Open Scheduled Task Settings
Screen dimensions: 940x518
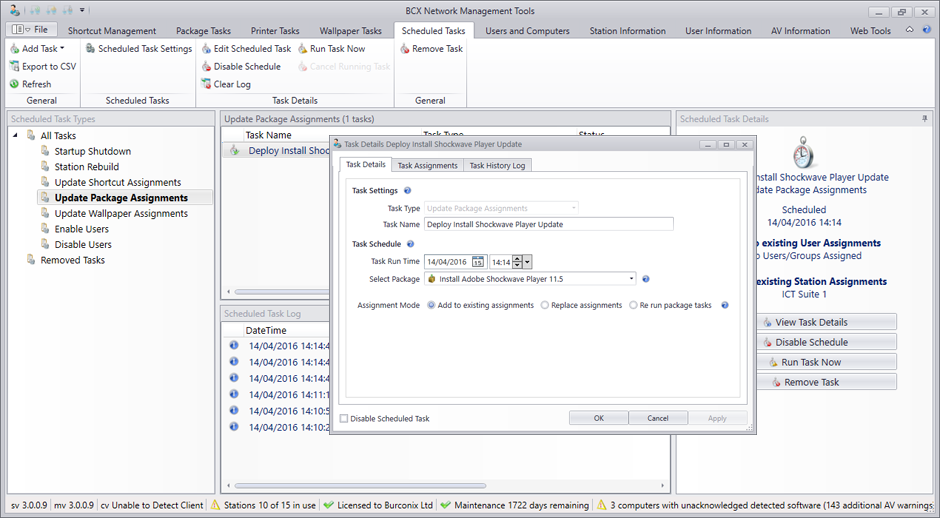pos(138,49)
